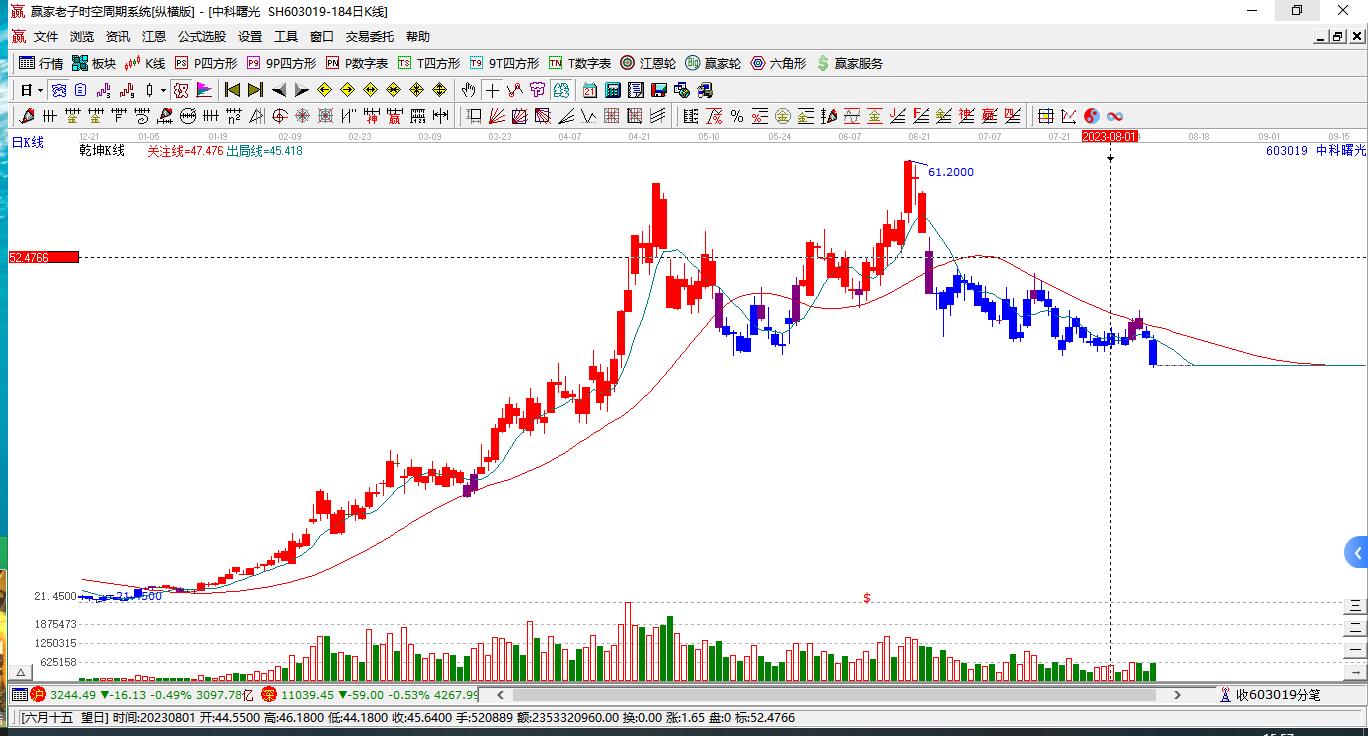Screen dimensions: 1368x736
Task: Click the calculator icon in the toolbar
Action: coord(613,90)
